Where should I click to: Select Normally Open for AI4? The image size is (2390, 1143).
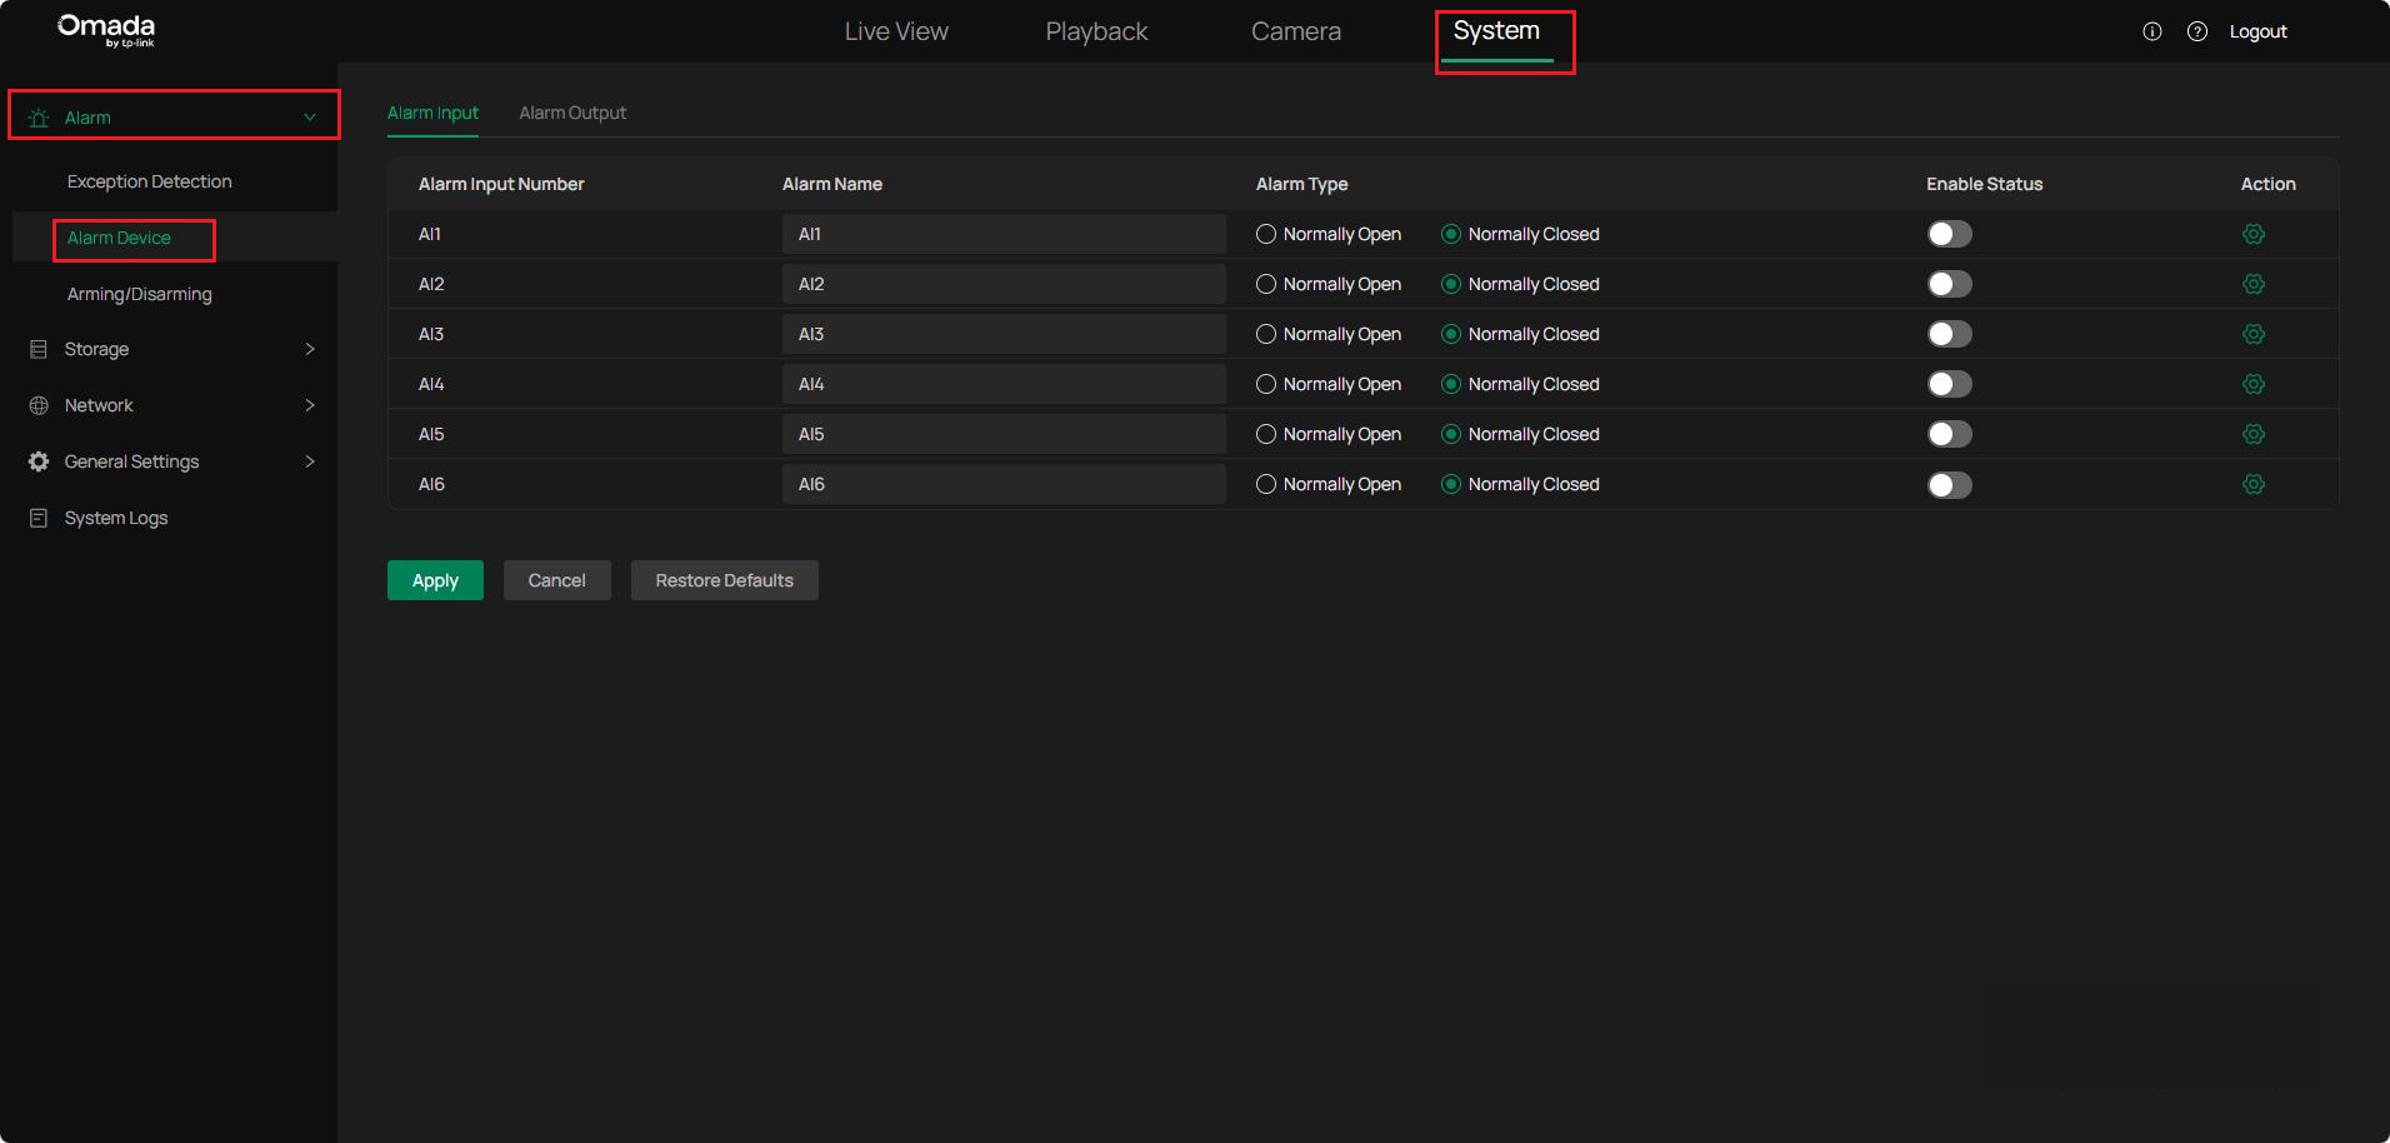[1266, 384]
